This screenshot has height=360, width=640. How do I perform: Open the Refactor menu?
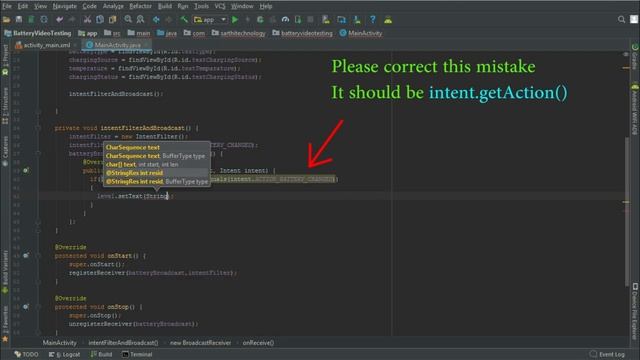(140, 6)
